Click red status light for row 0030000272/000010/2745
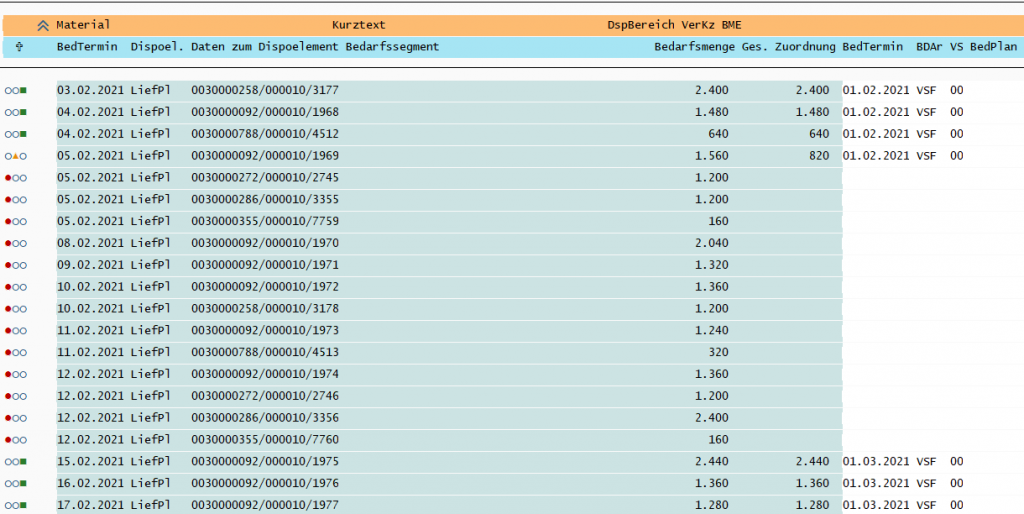The height and width of the screenshot is (514, 1024). (x=8, y=177)
